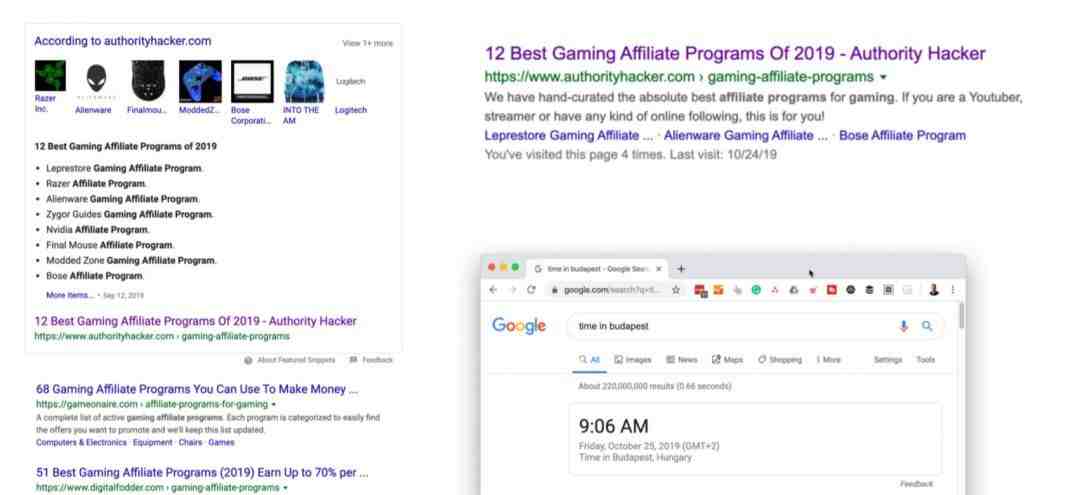The width and height of the screenshot is (1080, 495).
Task: Click the 'time in budapest' search field
Action: 734,326
